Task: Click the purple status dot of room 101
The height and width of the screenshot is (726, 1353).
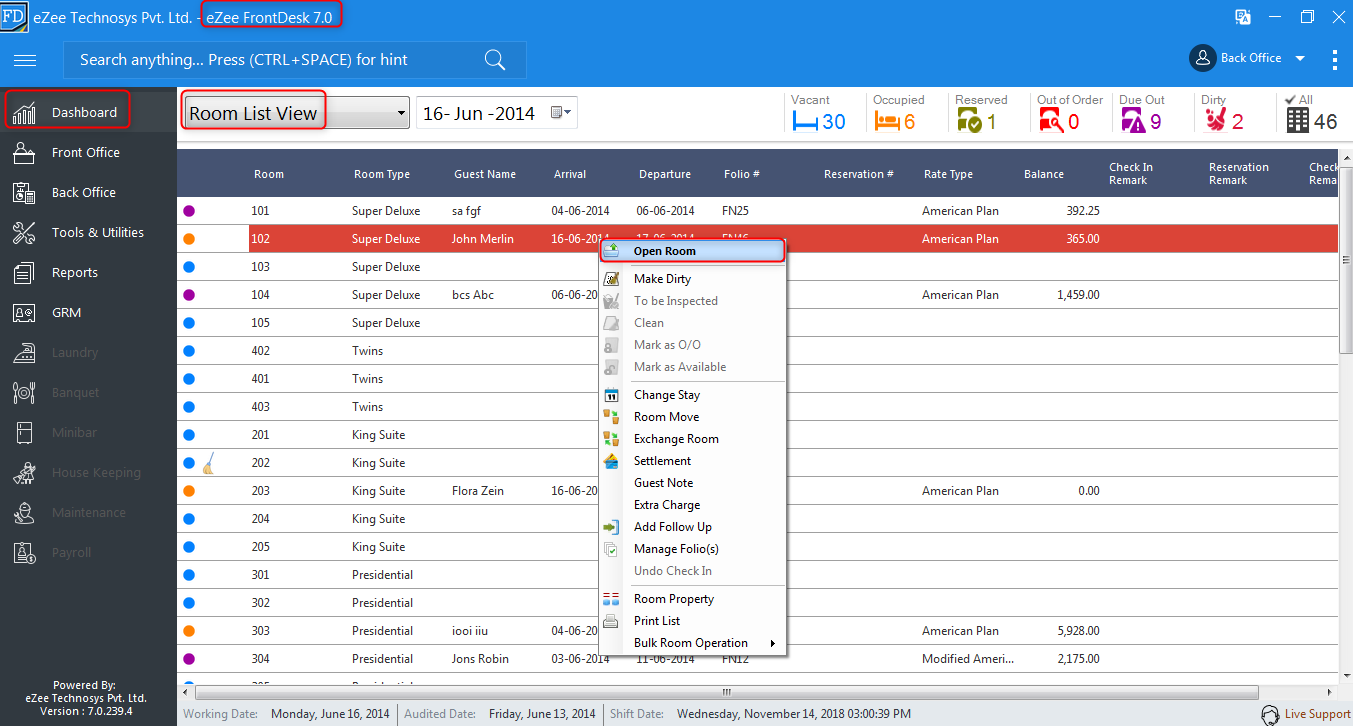Action: (189, 211)
